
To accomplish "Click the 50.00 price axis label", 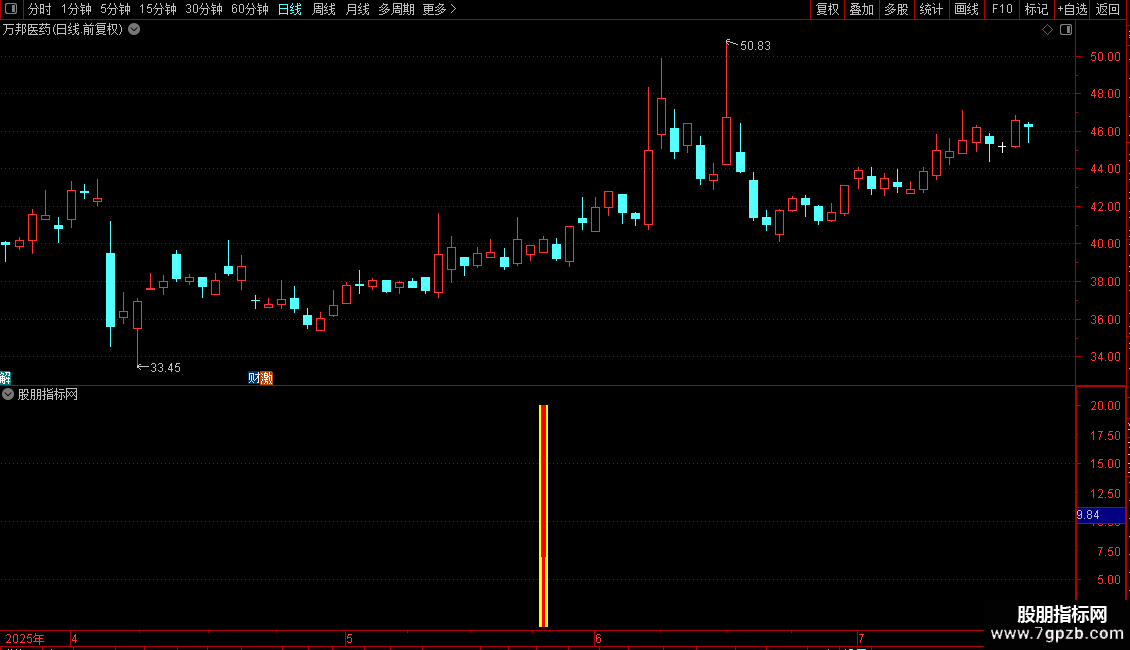I will point(1105,56).
